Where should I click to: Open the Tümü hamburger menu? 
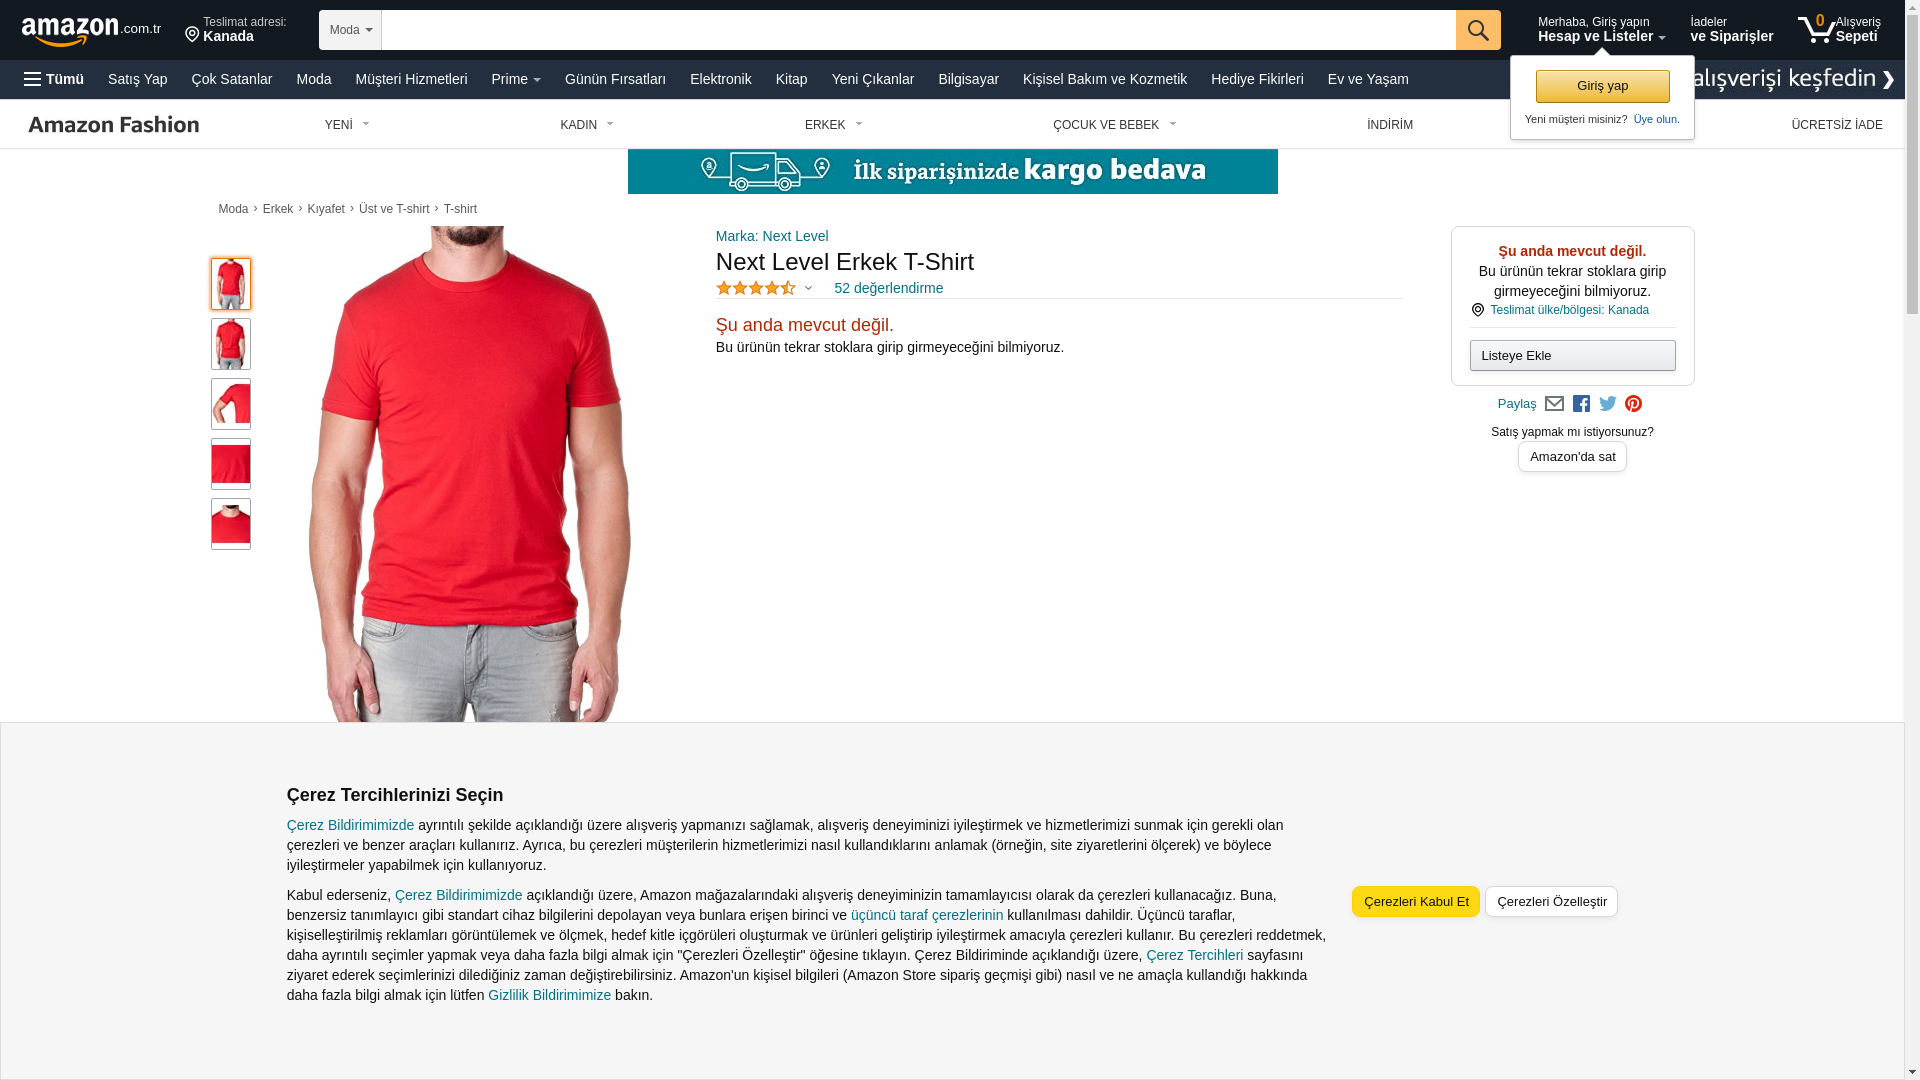[54, 79]
